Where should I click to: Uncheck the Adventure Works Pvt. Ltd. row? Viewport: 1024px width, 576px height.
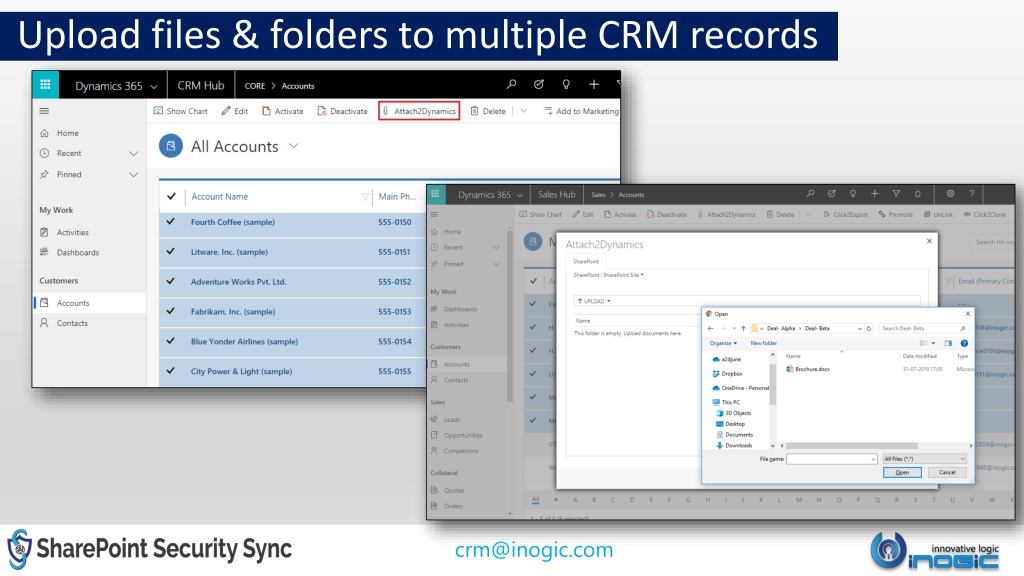(170, 281)
